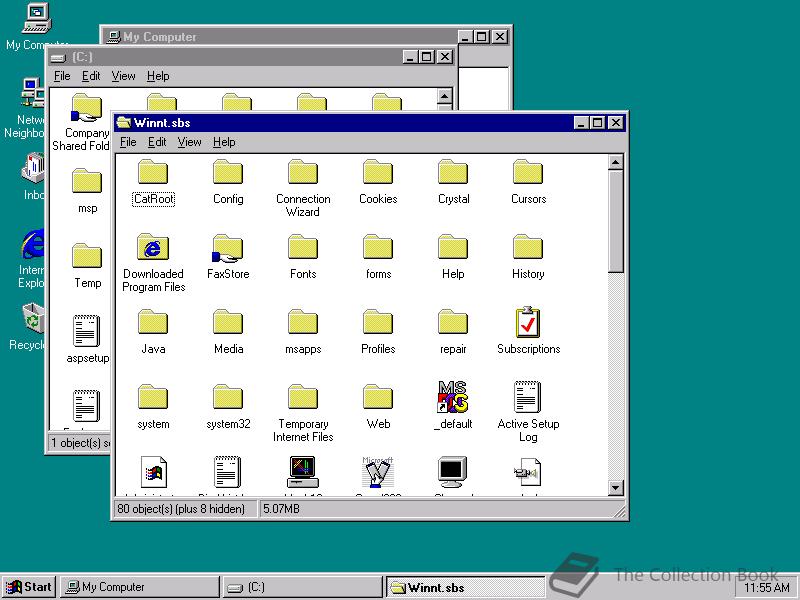The width and height of the screenshot is (800, 600).
Task: Open File menu in the C: window
Action: tap(62, 76)
